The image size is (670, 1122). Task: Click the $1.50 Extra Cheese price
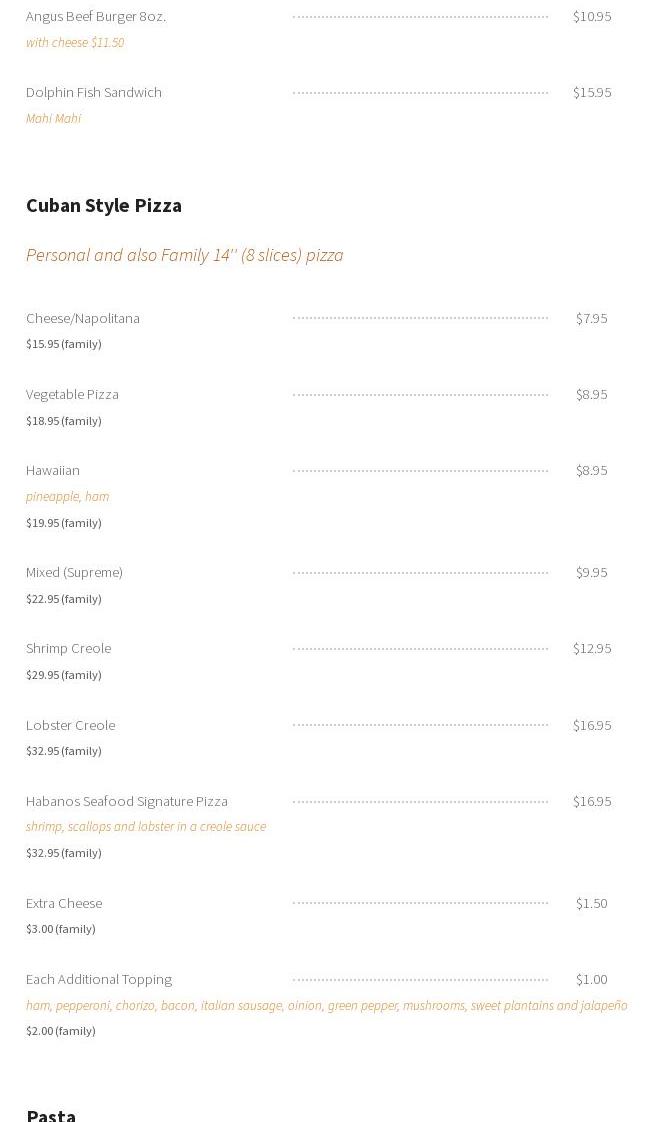click(x=592, y=904)
